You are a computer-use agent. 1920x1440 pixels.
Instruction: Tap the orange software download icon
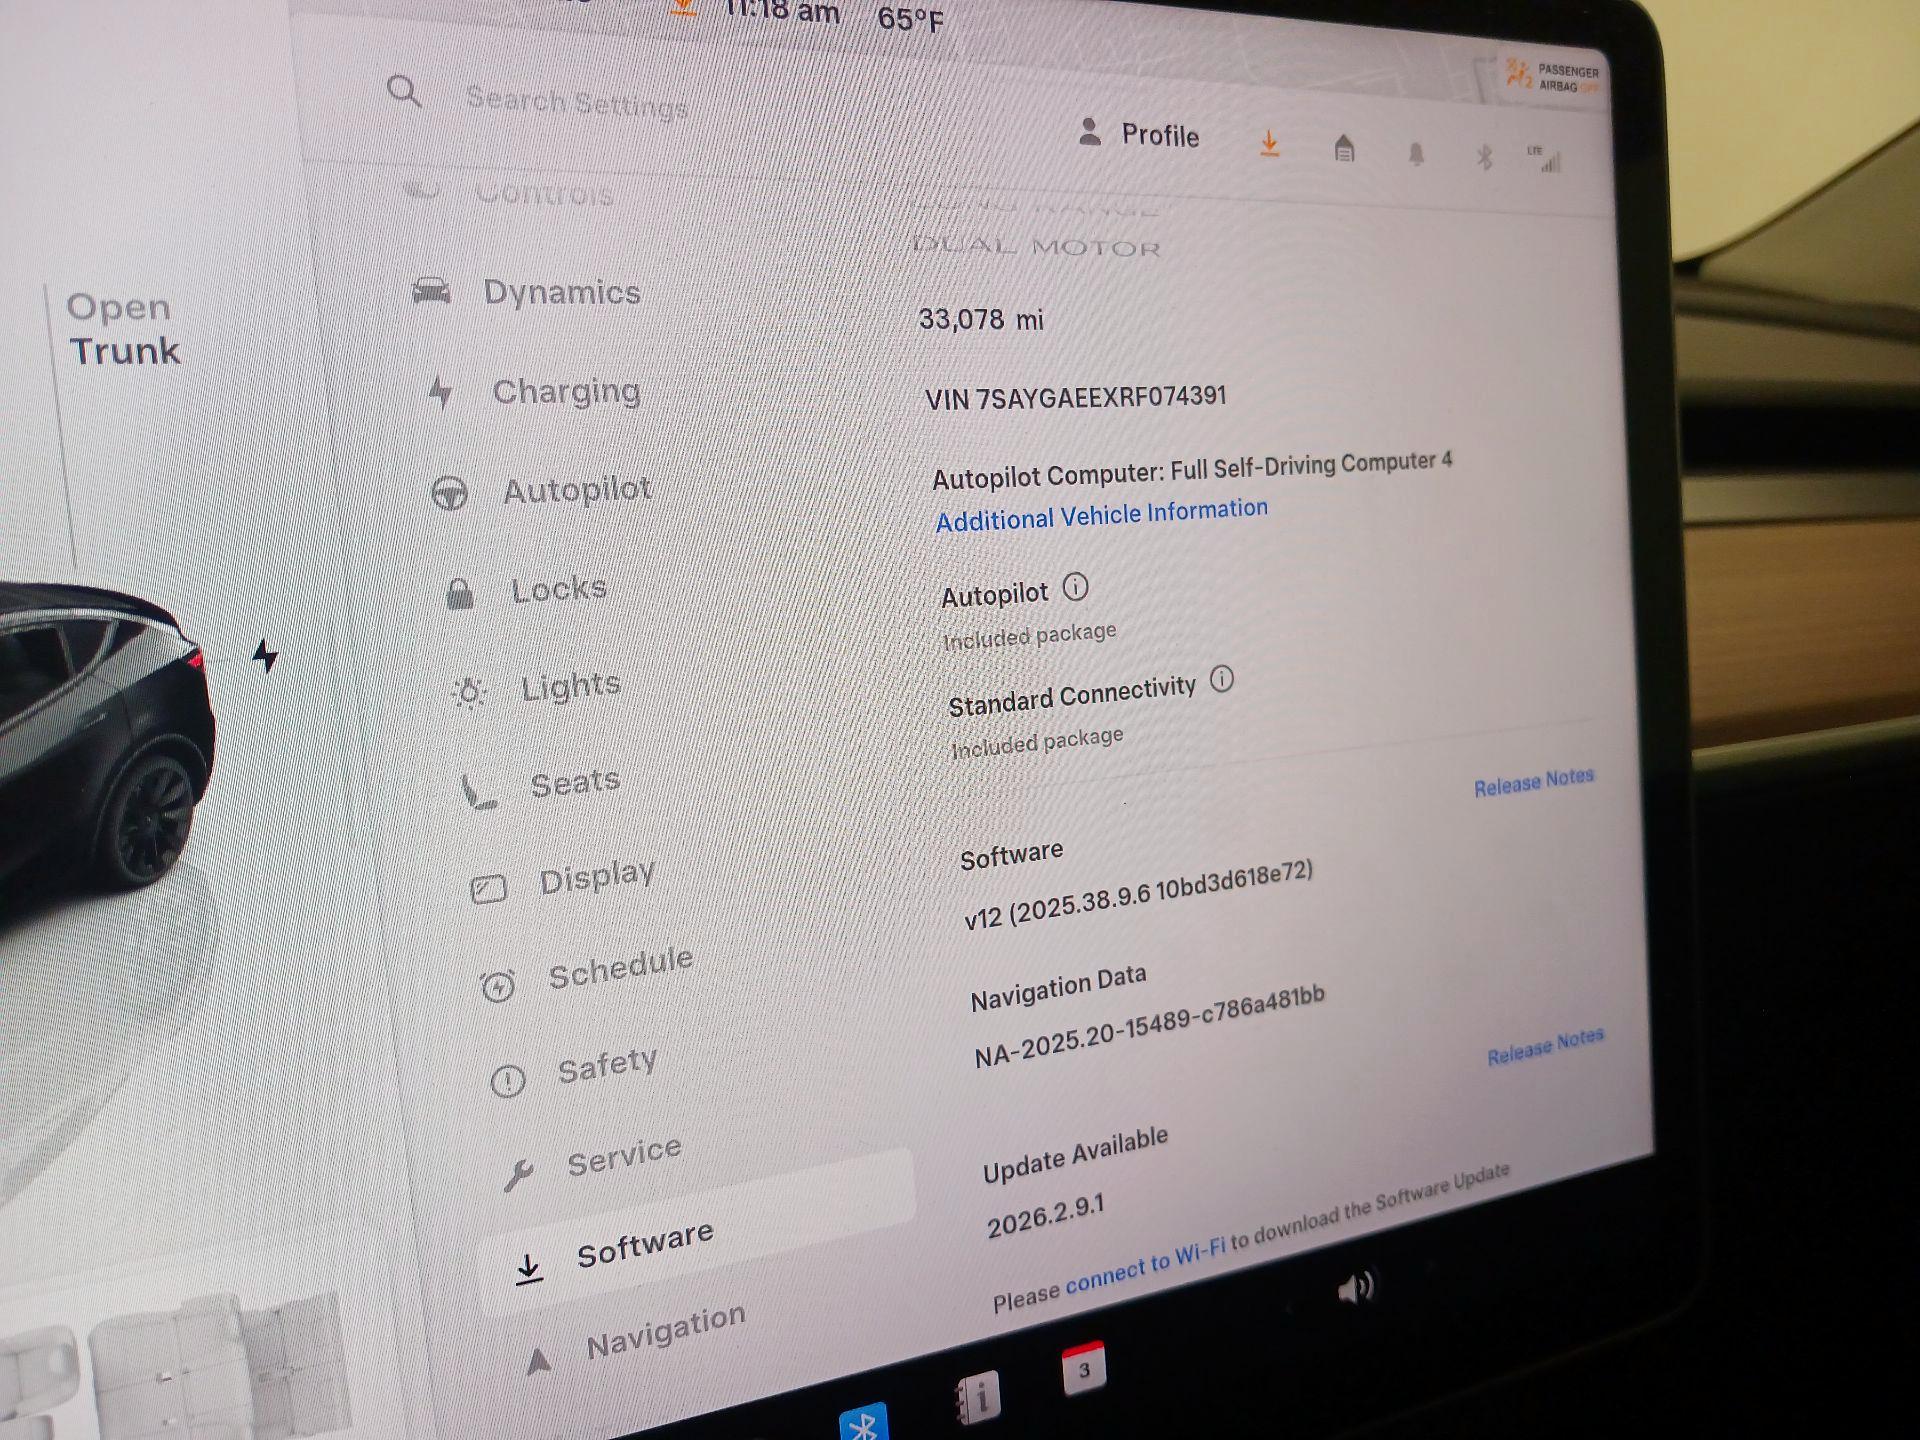pos(1269,143)
